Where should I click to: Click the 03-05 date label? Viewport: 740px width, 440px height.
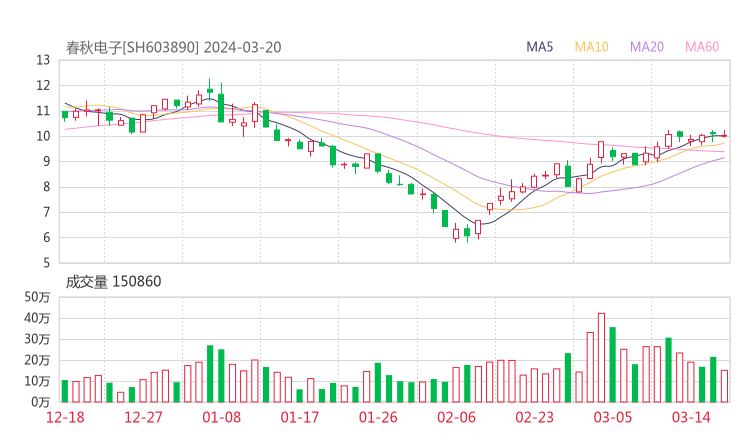[x=613, y=417]
